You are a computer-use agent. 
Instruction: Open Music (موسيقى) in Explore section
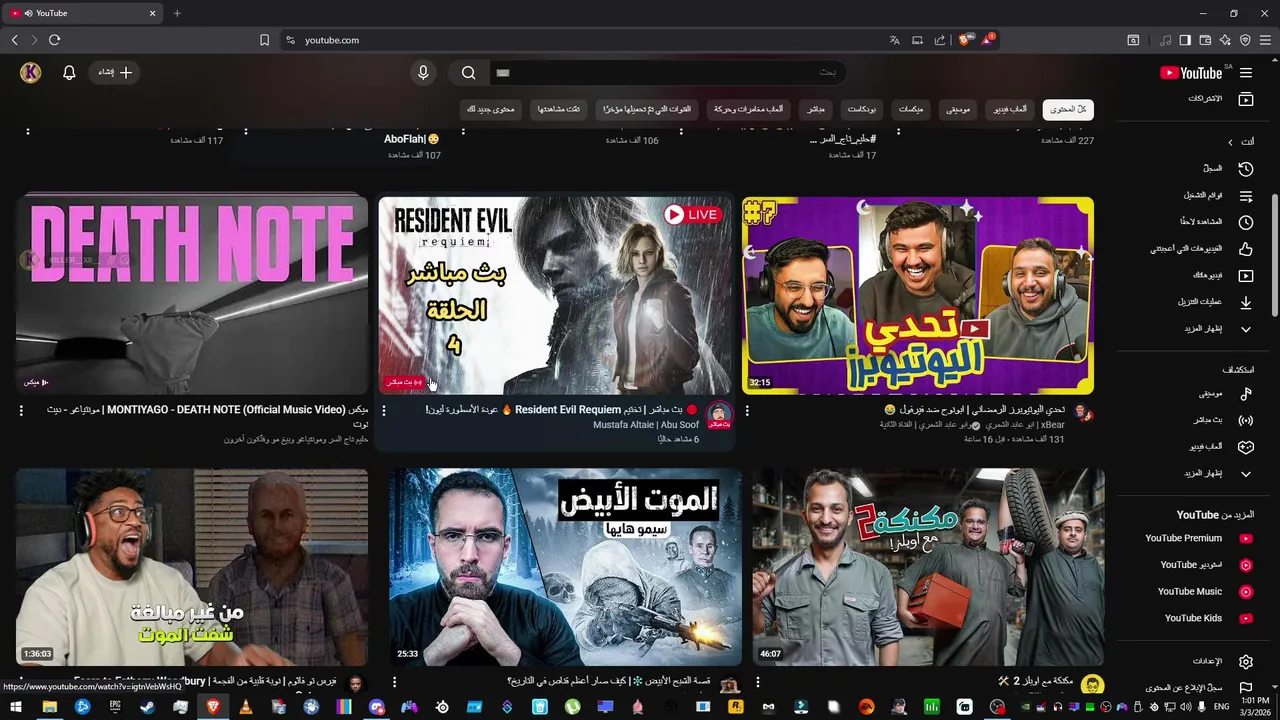point(1226,394)
